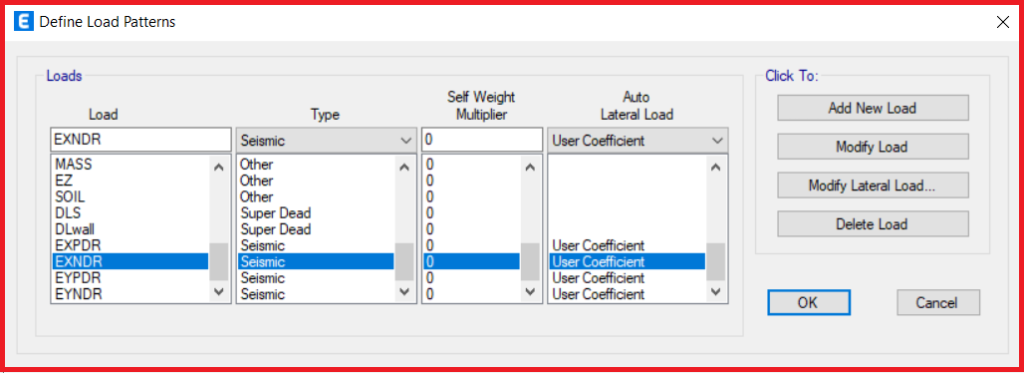Click the scrollbar thumb in the Load list
The image size is (1024, 373).
219,262
